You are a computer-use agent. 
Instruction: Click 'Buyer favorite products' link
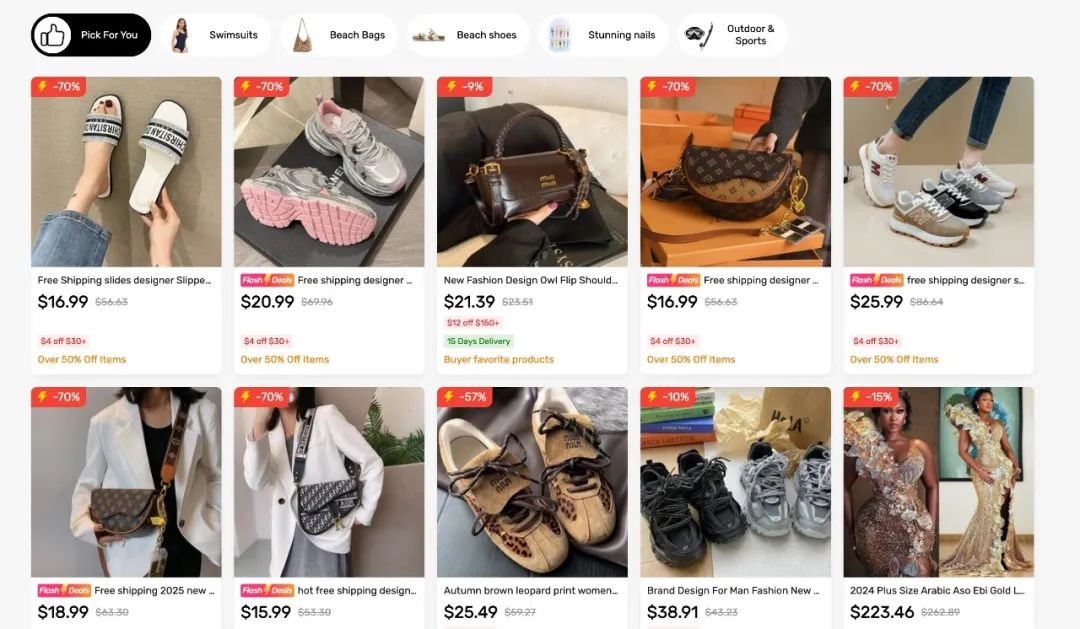[x=499, y=360]
